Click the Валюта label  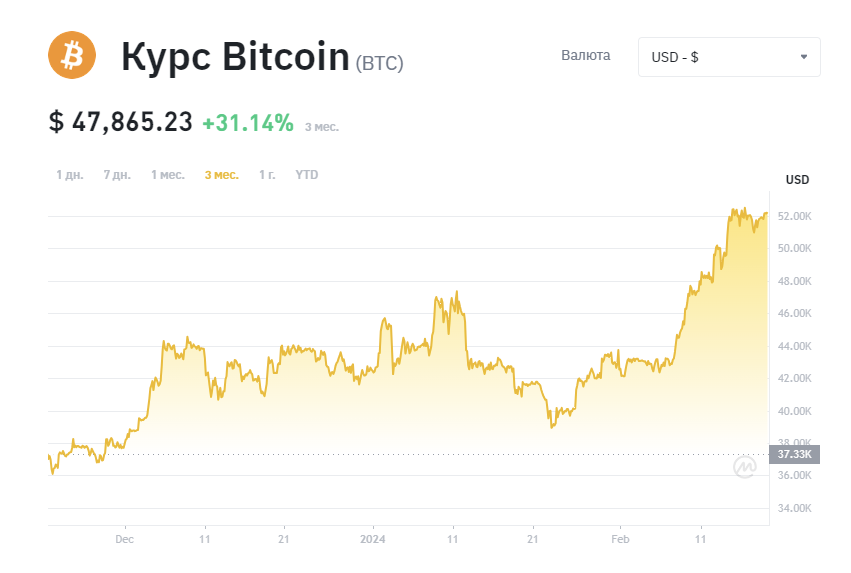pyautogui.click(x=586, y=55)
